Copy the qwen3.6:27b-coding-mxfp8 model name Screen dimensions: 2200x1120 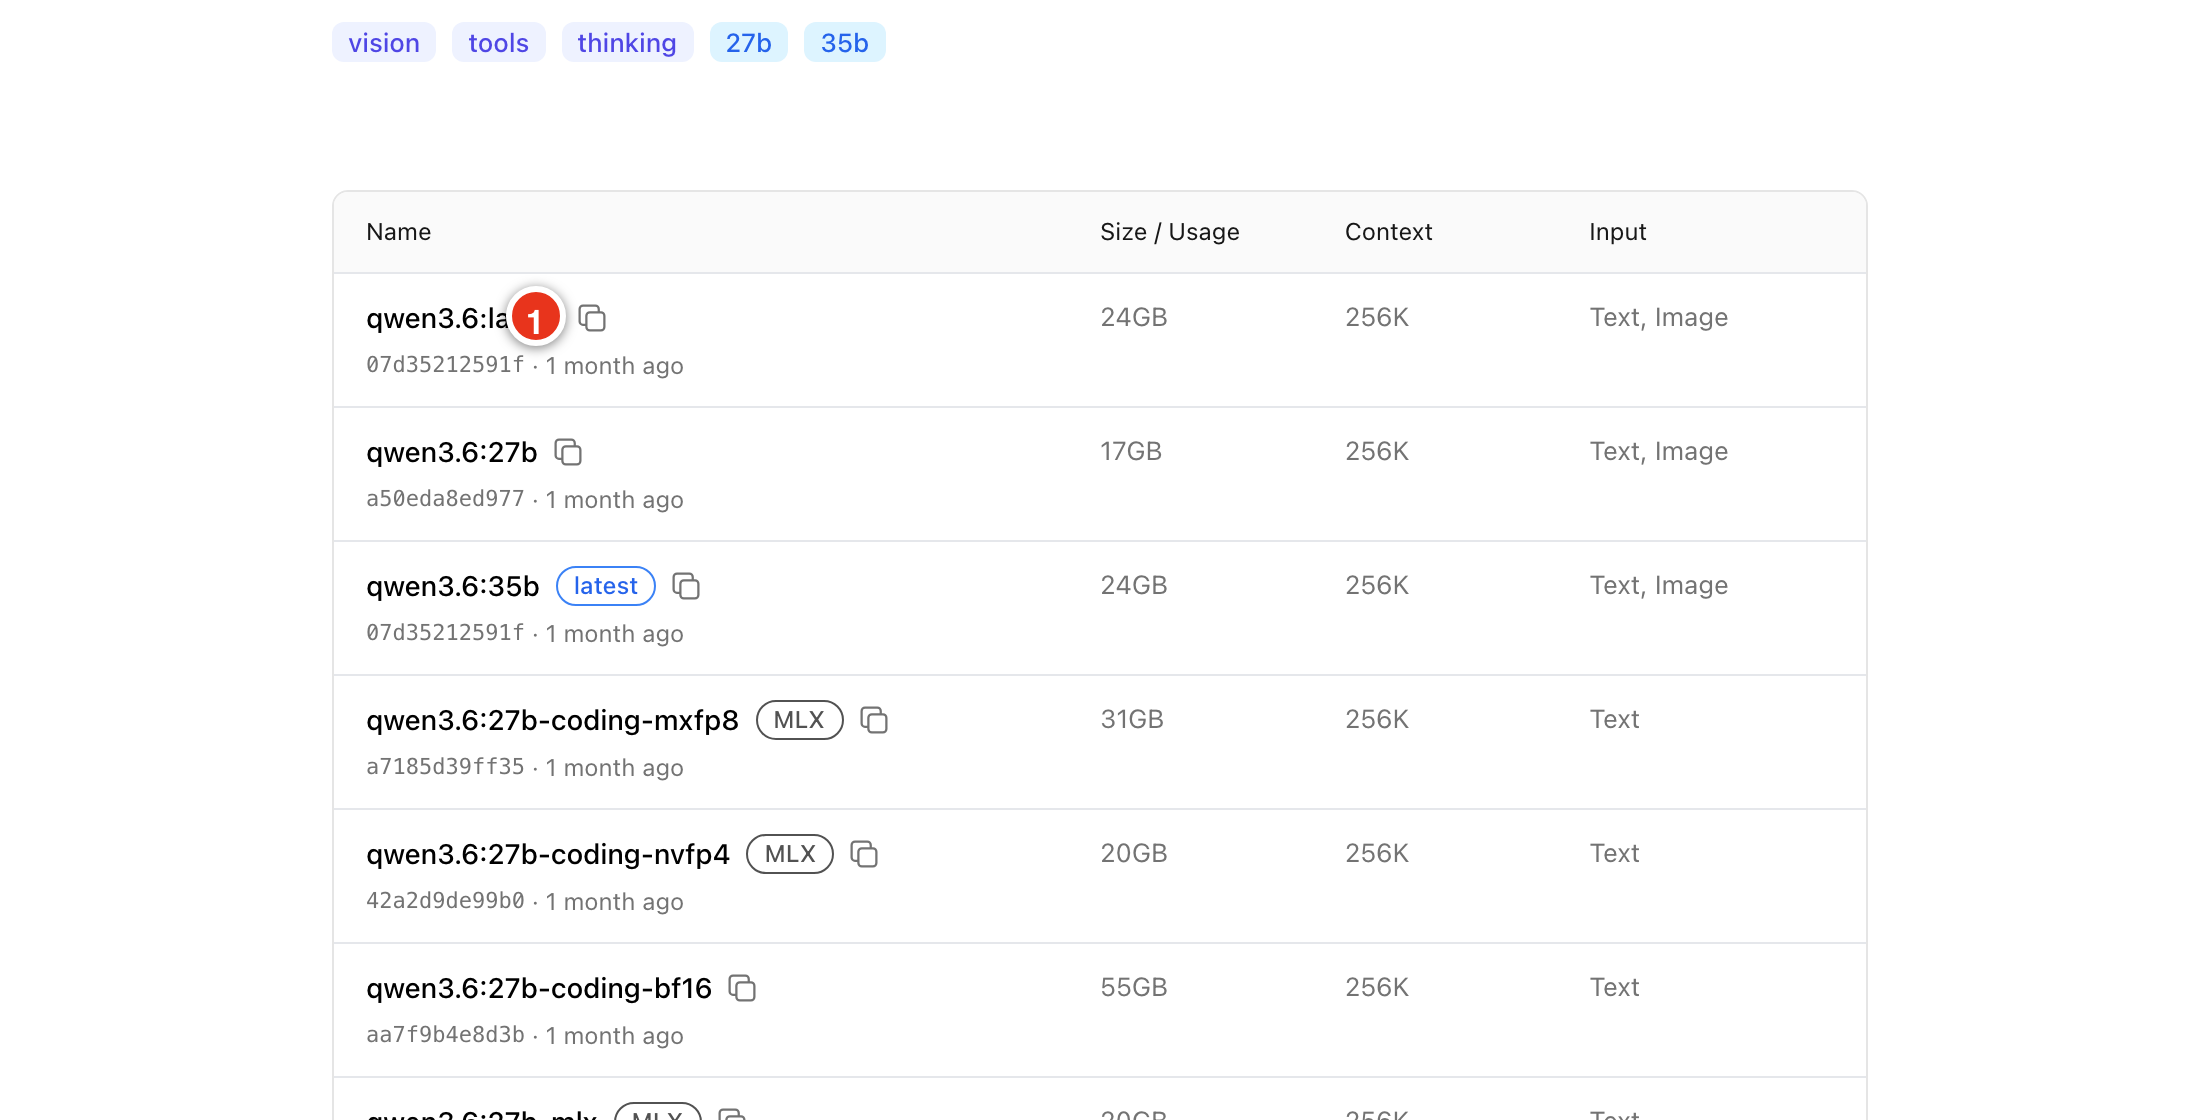874,720
